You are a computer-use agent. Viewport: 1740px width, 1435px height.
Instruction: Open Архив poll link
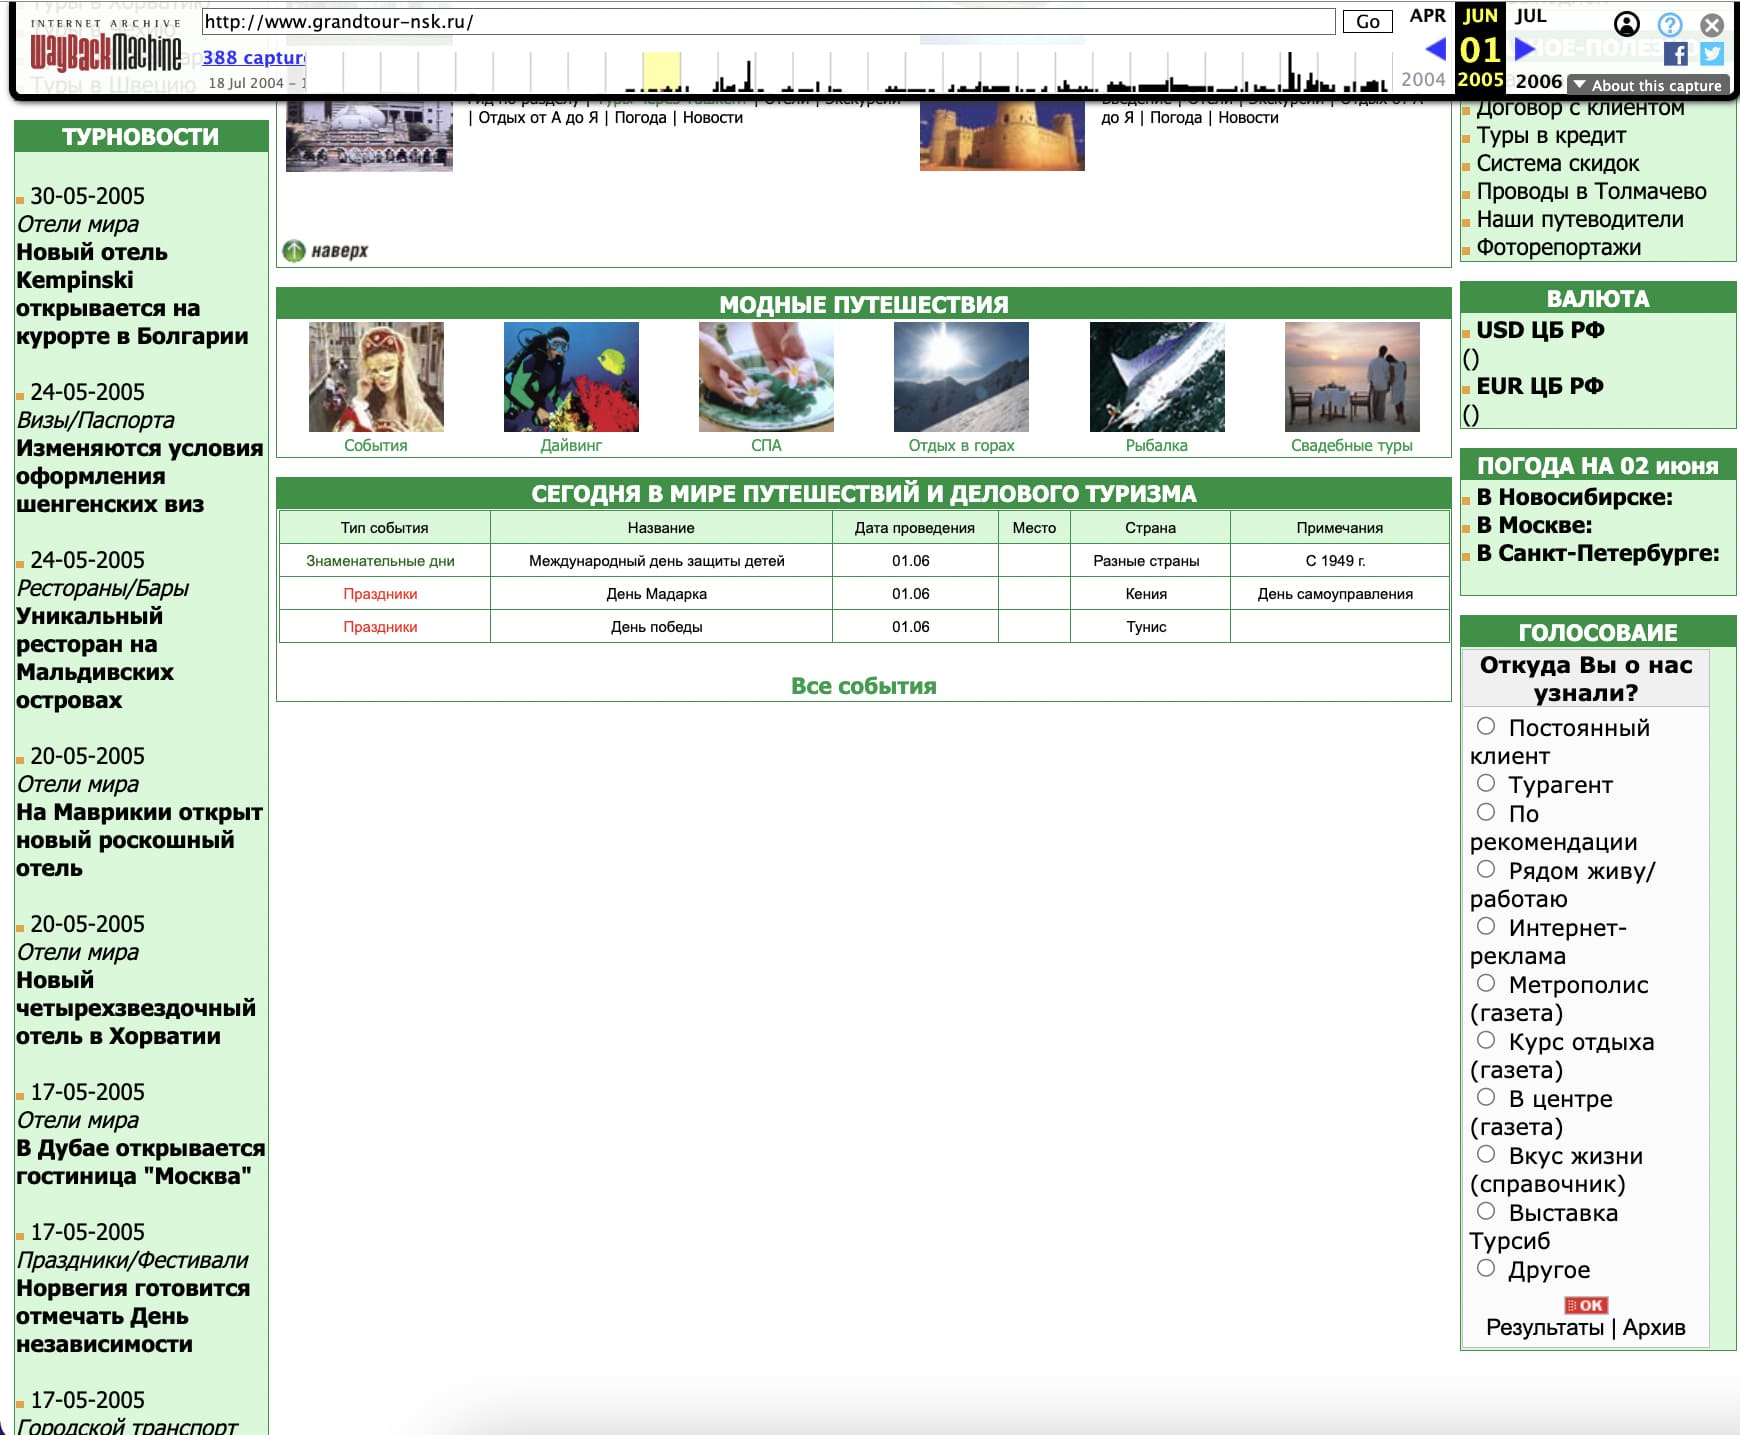point(1654,1328)
